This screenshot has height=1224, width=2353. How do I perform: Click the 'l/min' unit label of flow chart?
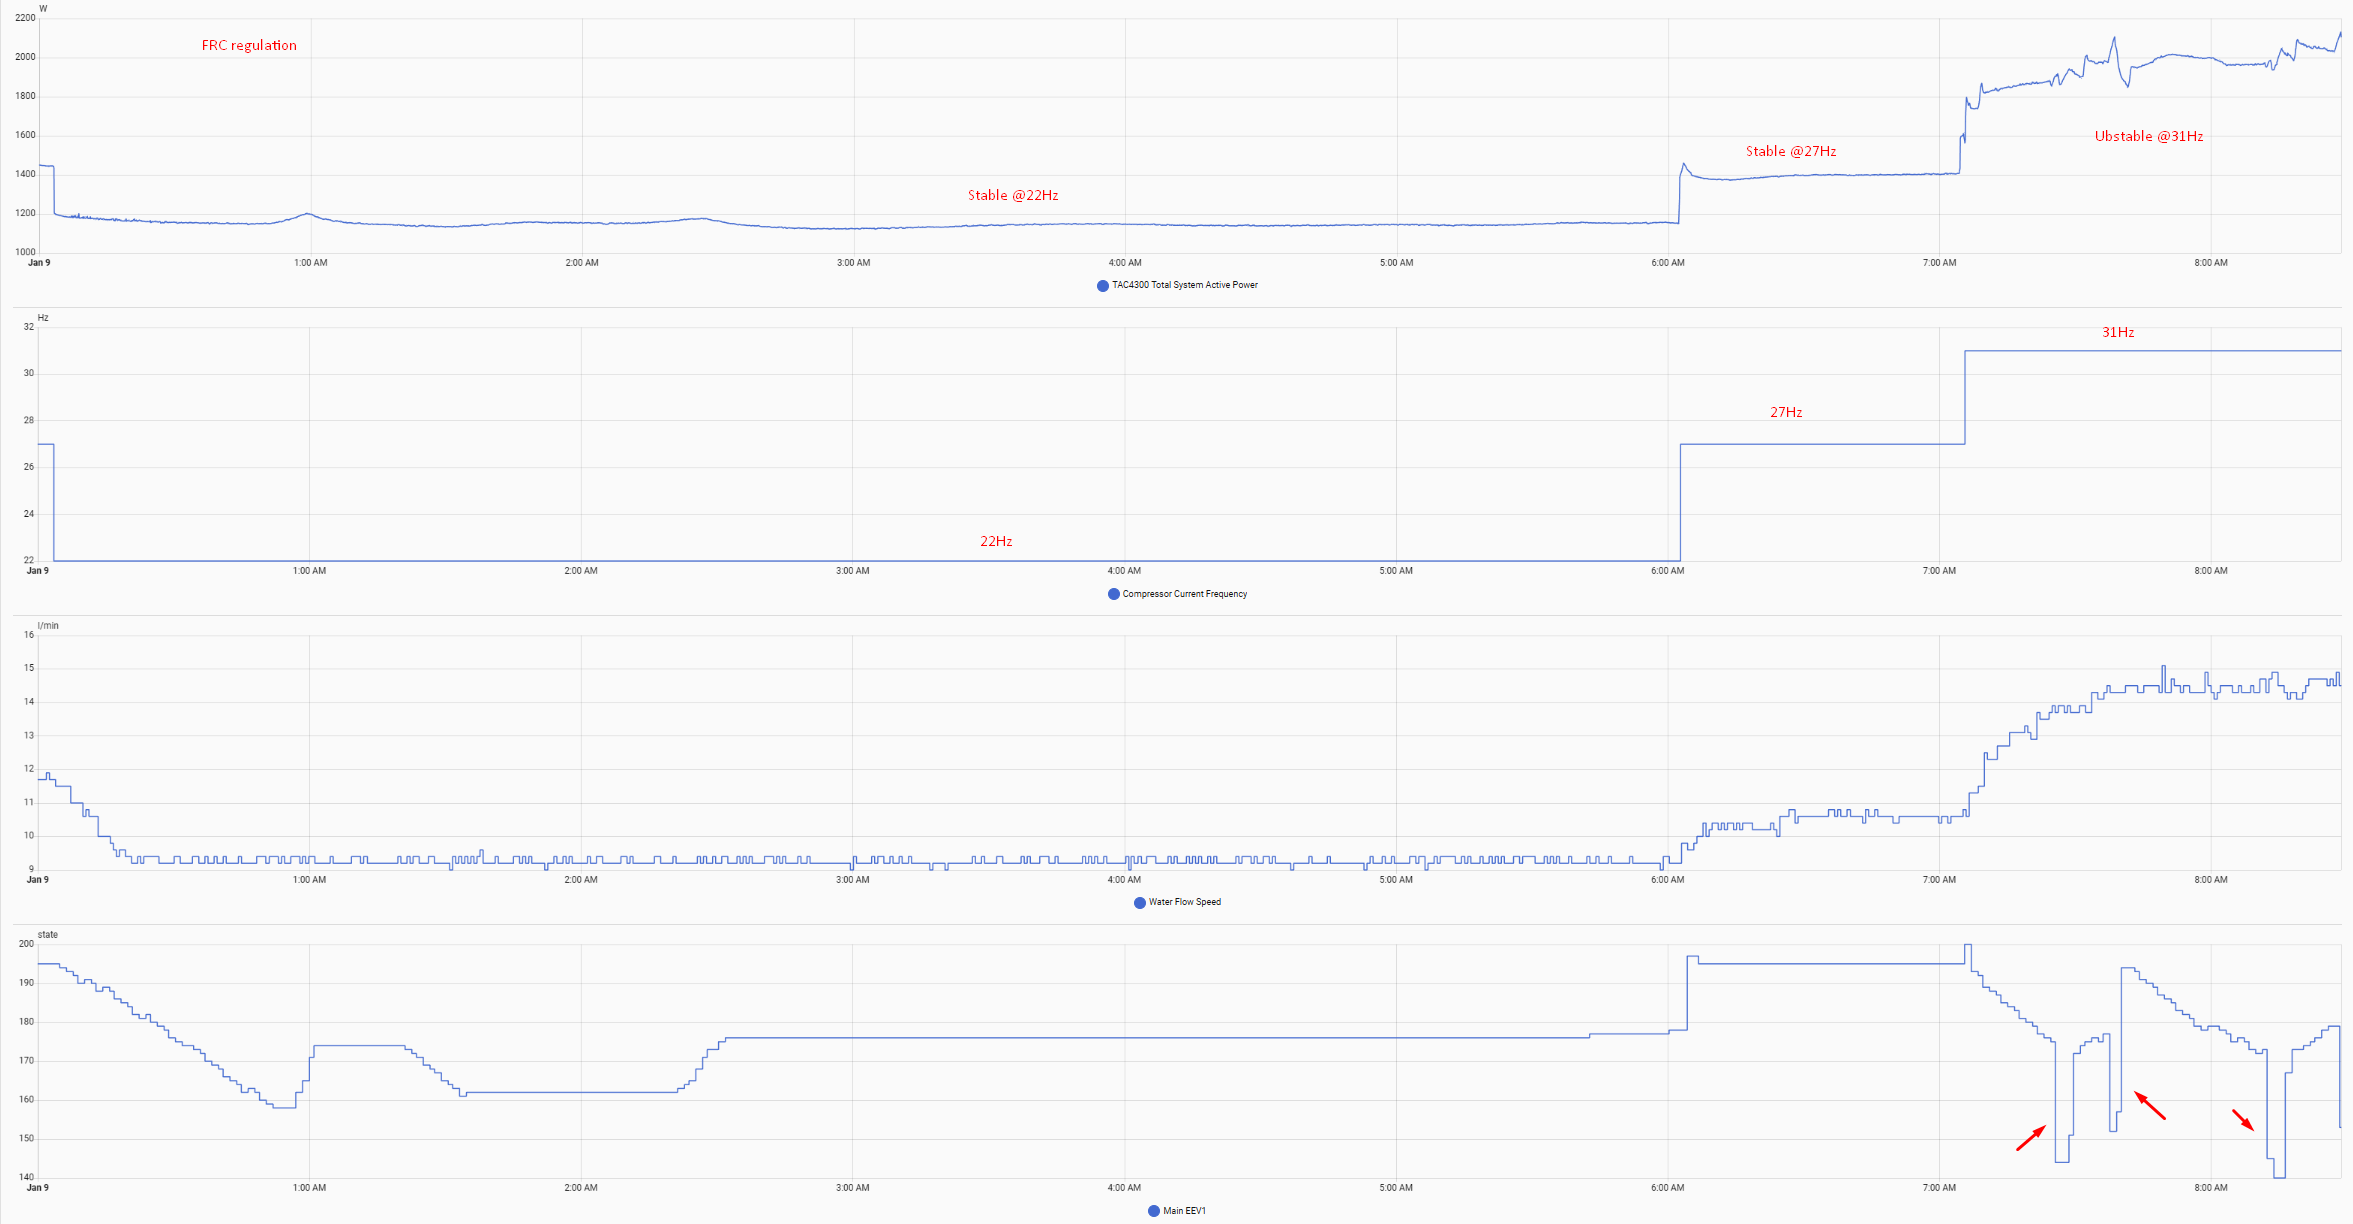(x=48, y=626)
